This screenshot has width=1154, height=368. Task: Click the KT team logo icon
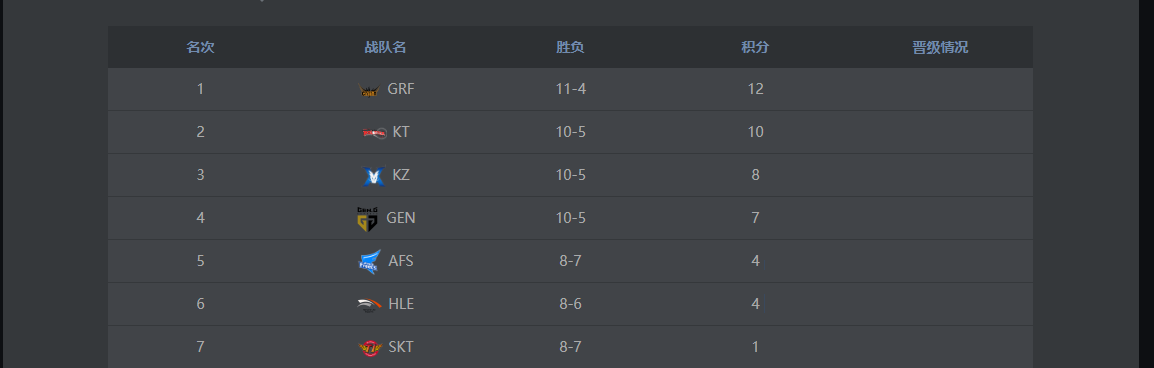coord(374,133)
